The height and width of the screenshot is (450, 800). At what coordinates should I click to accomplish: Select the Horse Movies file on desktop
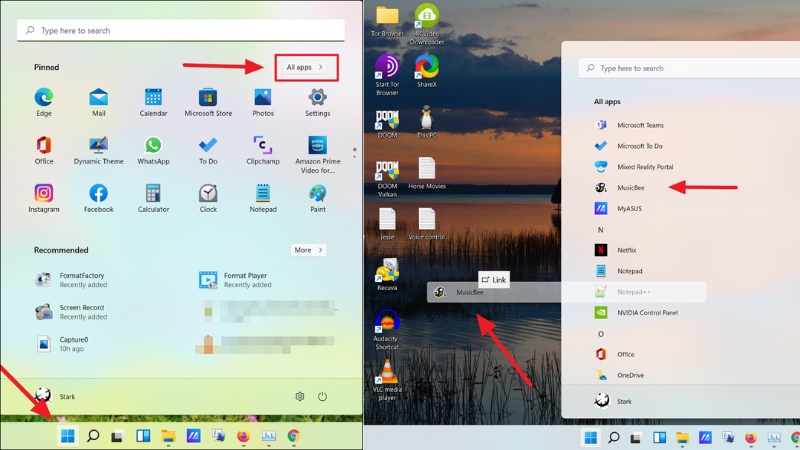pos(427,173)
